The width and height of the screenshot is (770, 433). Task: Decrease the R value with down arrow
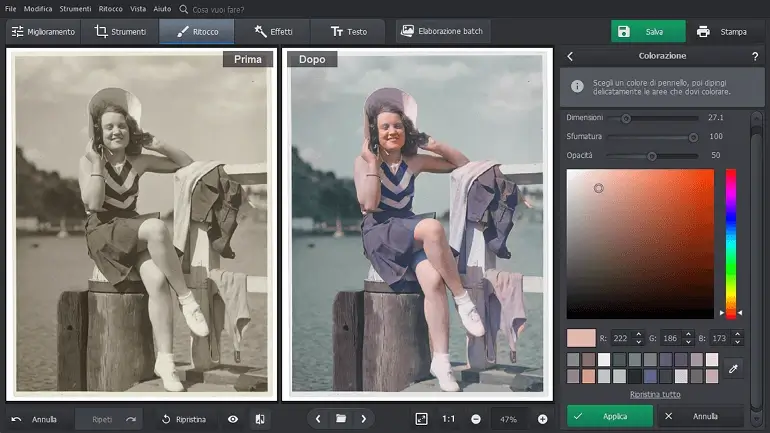[x=638, y=342]
